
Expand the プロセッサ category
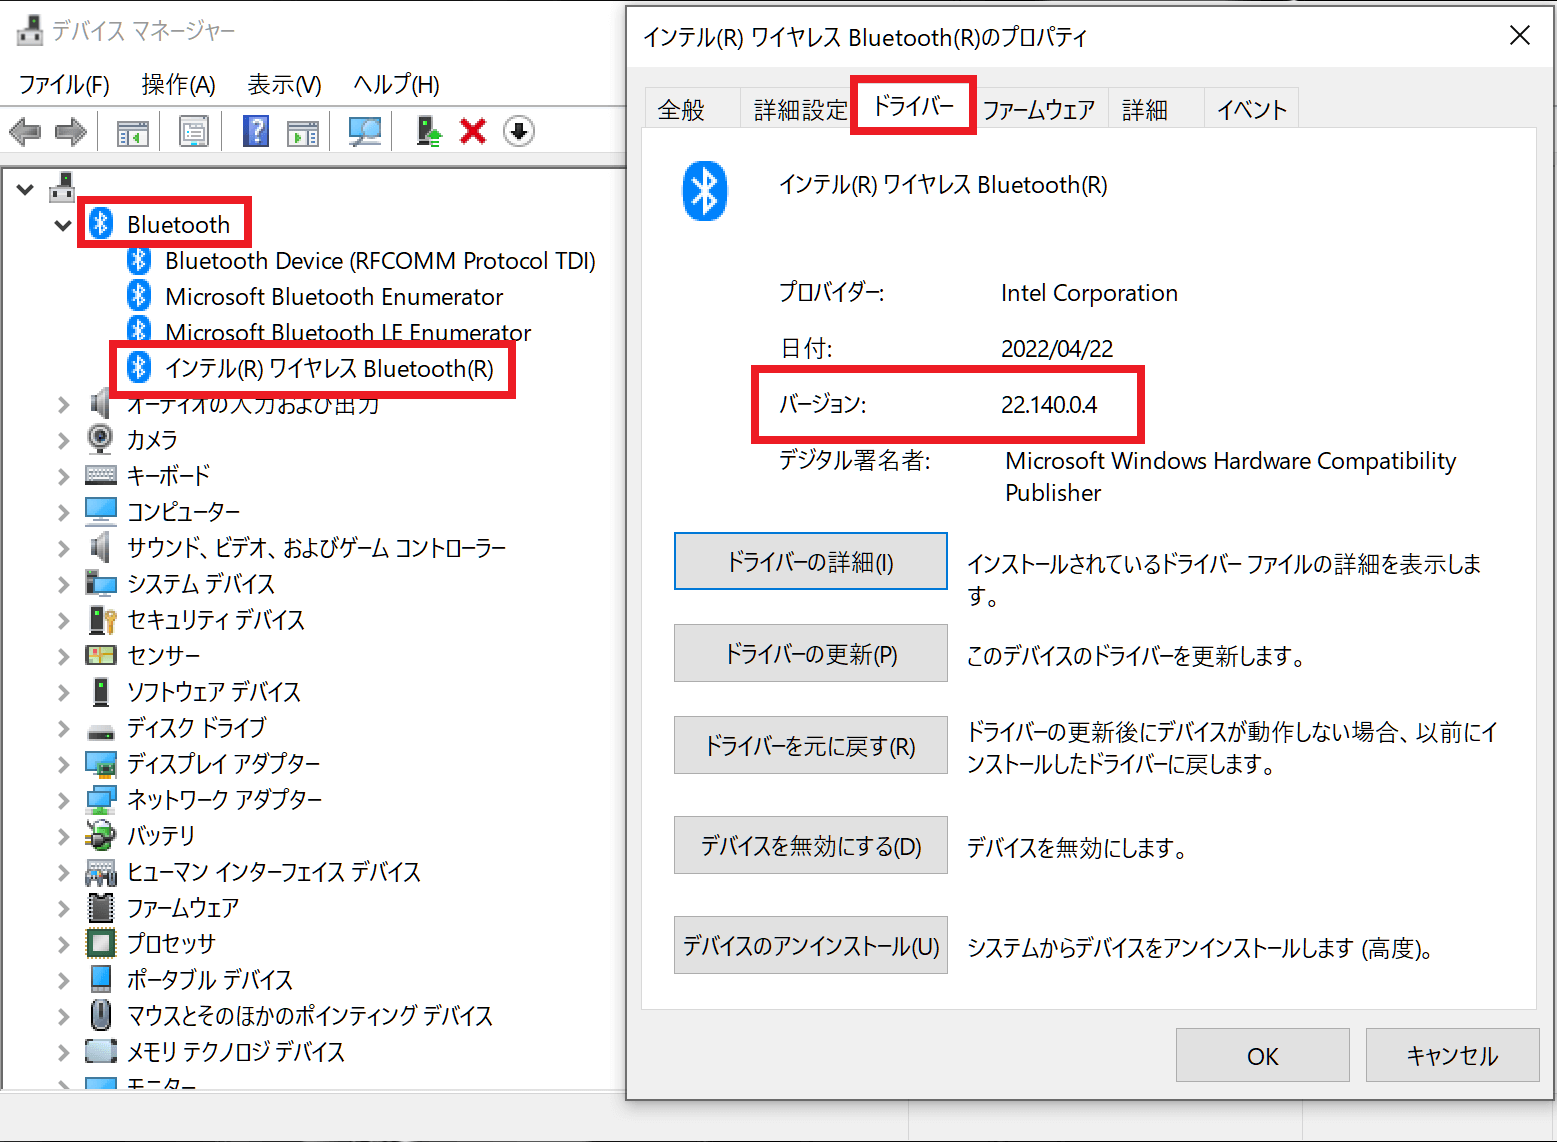(64, 944)
